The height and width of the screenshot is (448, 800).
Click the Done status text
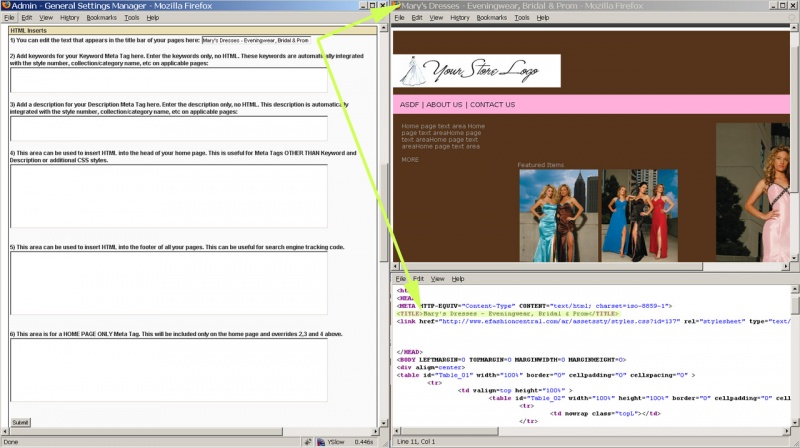(x=11, y=442)
